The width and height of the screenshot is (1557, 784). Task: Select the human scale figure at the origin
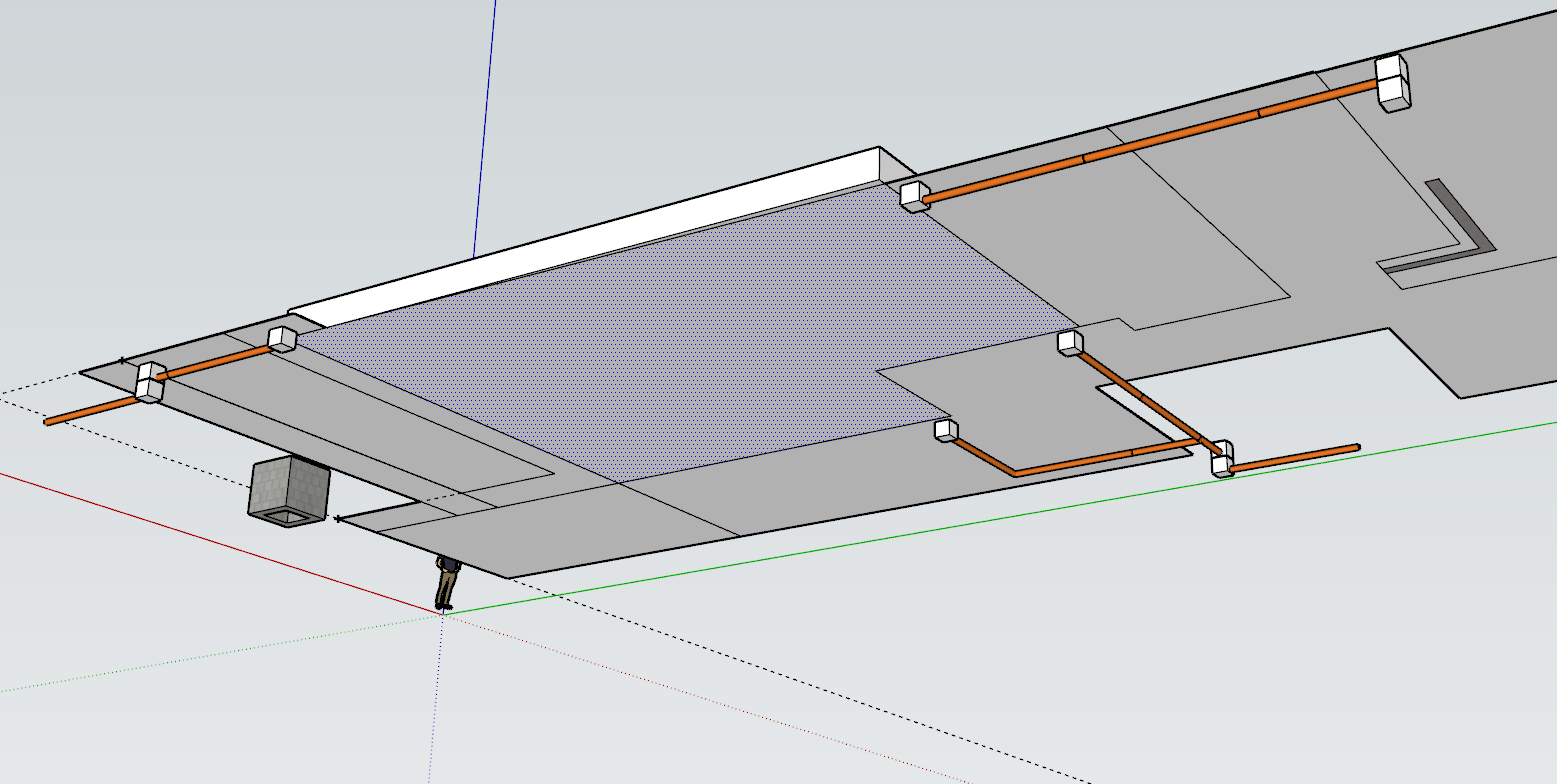(x=446, y=584)
